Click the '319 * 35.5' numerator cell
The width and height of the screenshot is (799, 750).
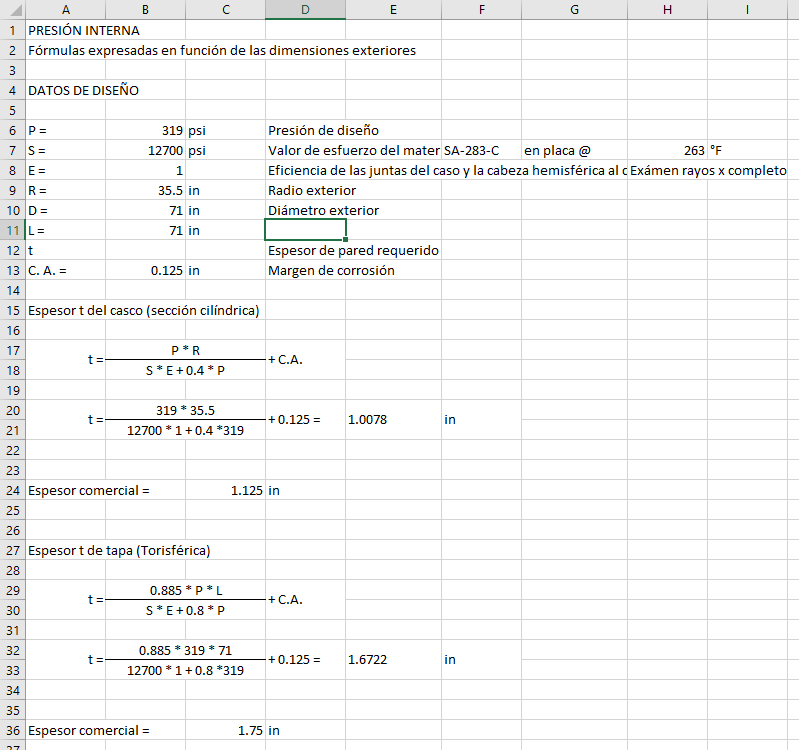[185, 410]
